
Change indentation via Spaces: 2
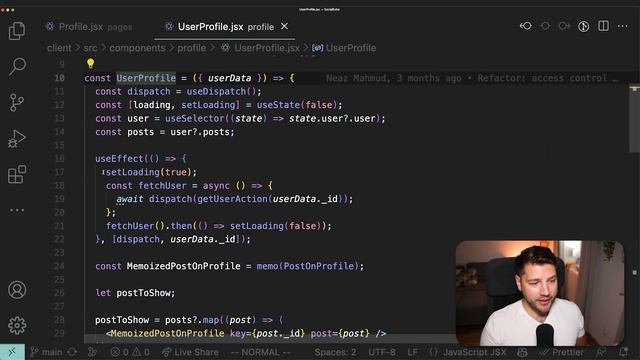(335, 352)
